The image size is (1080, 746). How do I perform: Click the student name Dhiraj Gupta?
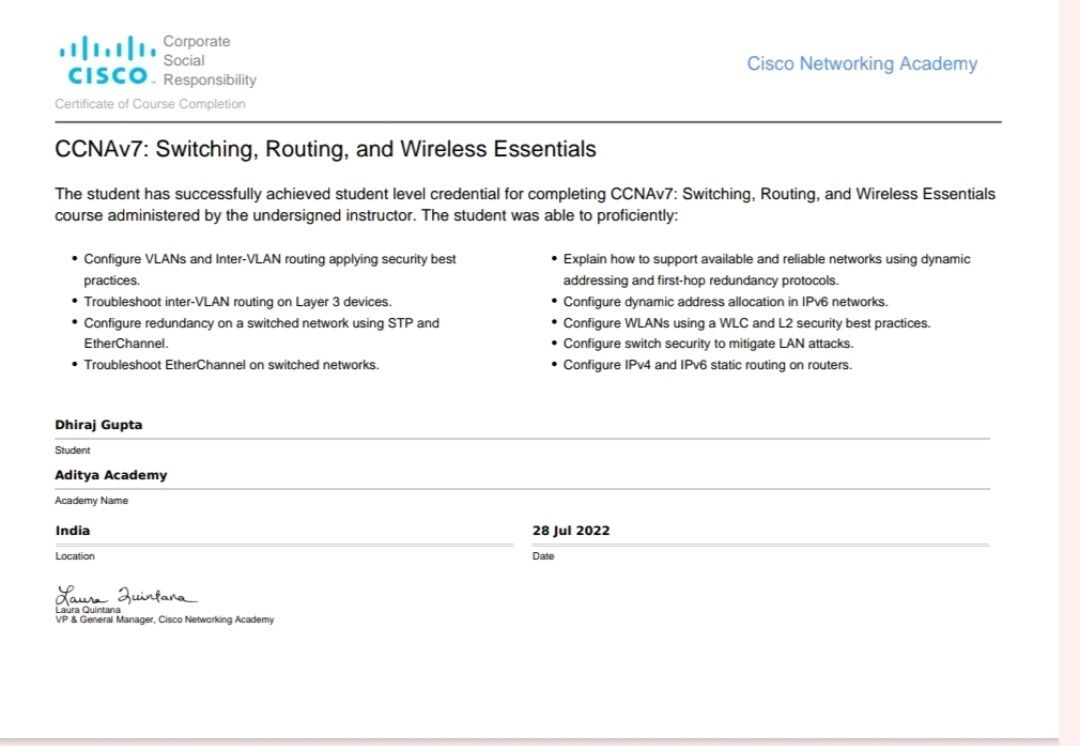pos(98,425)
